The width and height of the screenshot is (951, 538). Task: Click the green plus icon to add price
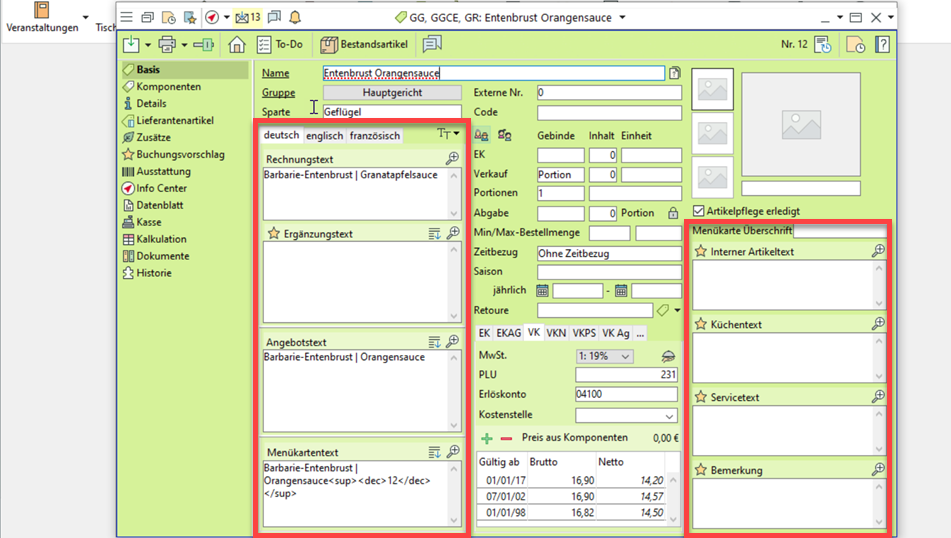coord(487,438)
